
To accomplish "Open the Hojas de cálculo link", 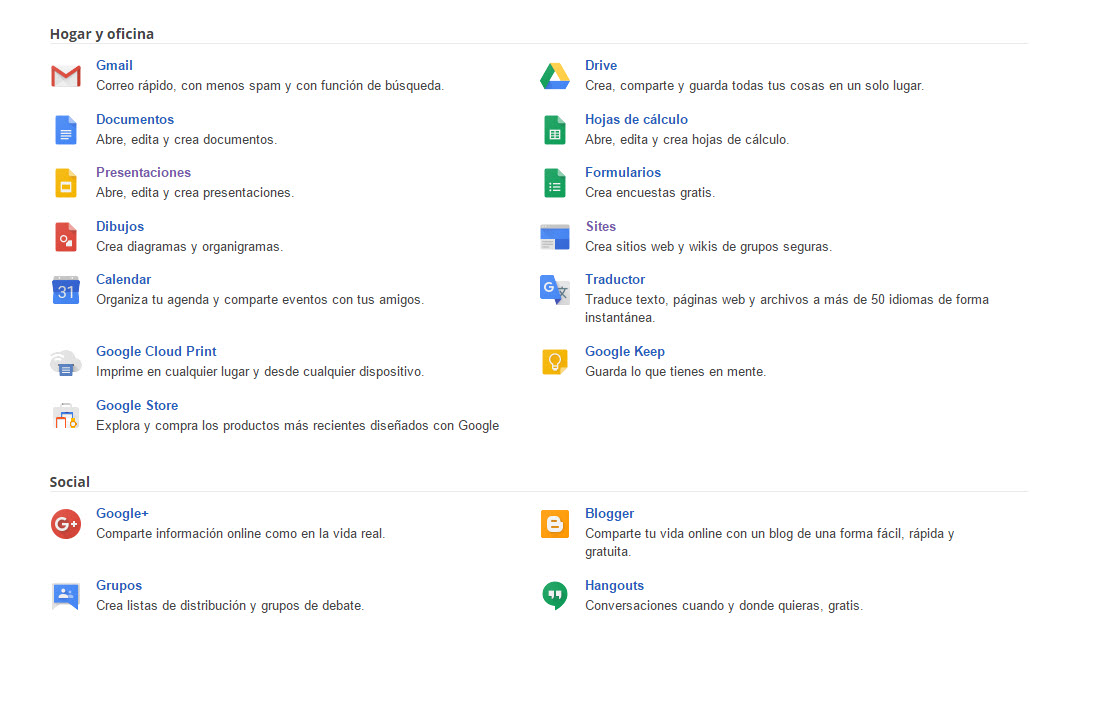I will click(636, 119).
